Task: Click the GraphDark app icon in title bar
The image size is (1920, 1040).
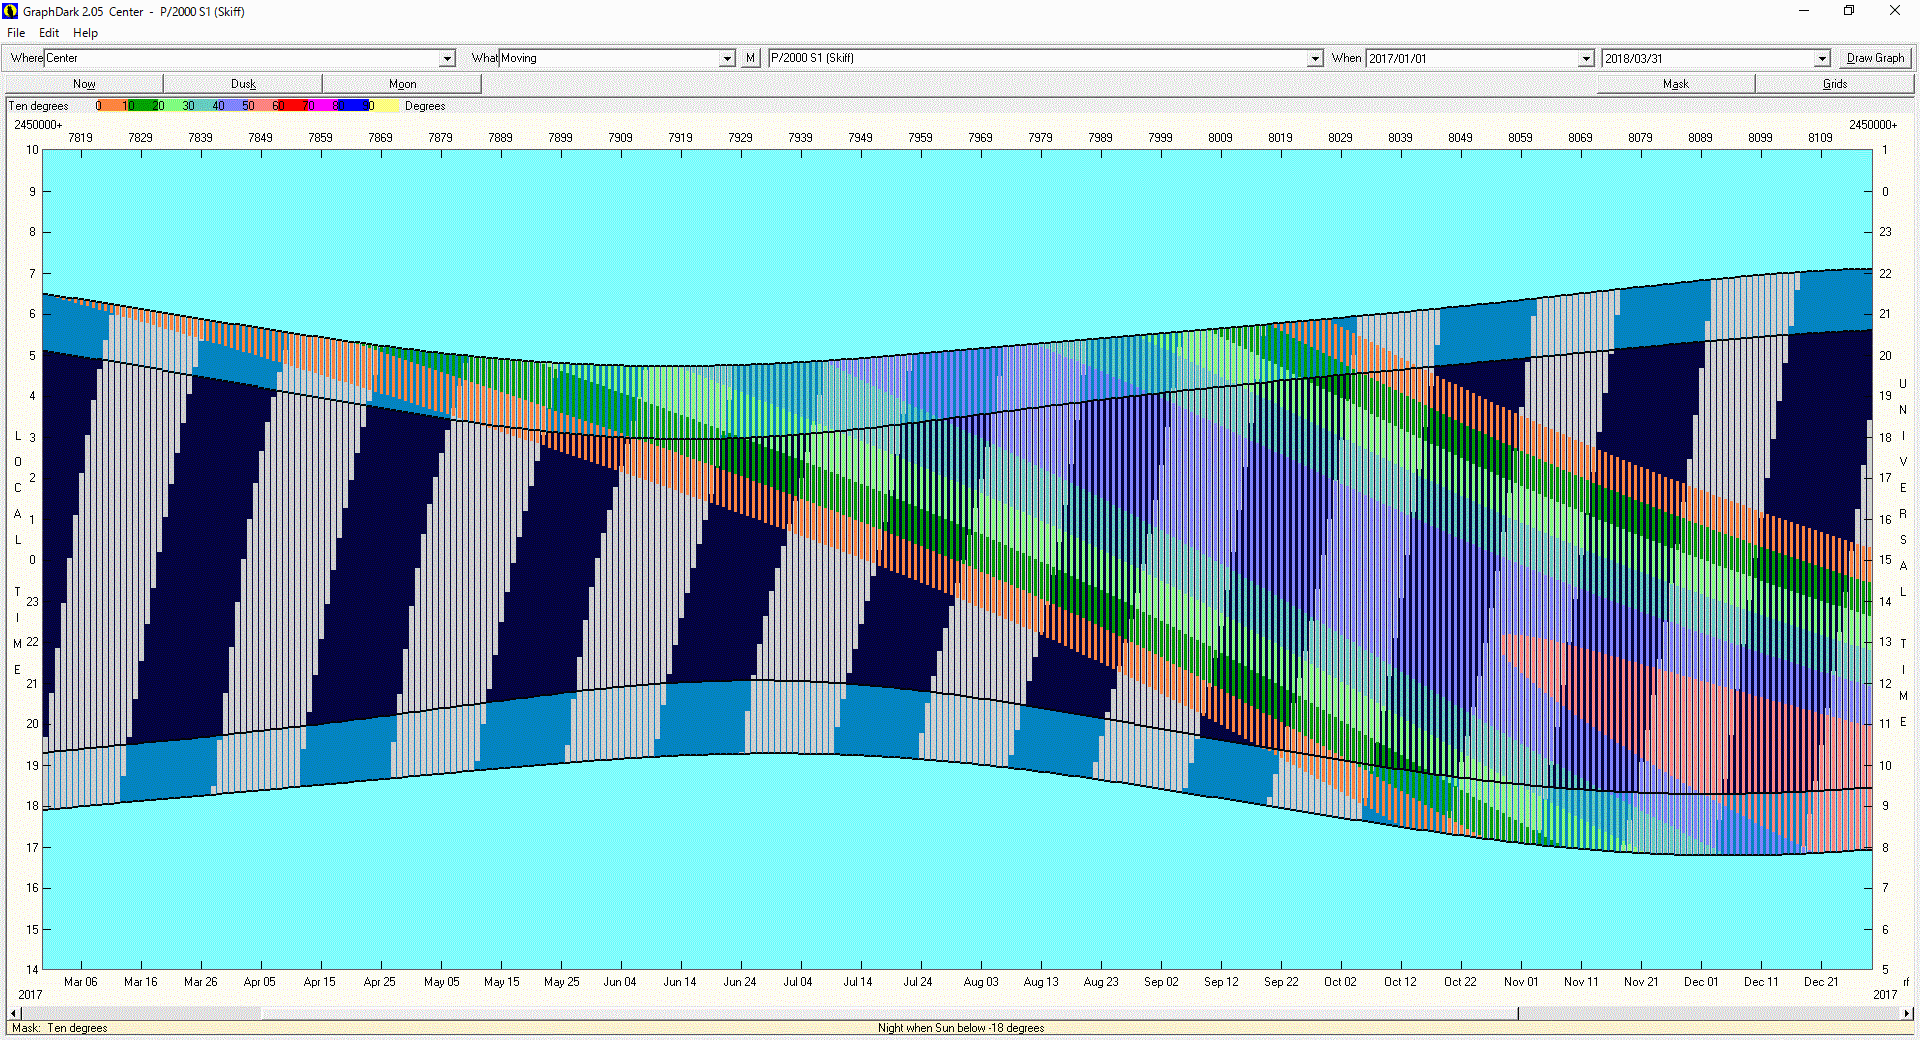Action: coord(11,11)
